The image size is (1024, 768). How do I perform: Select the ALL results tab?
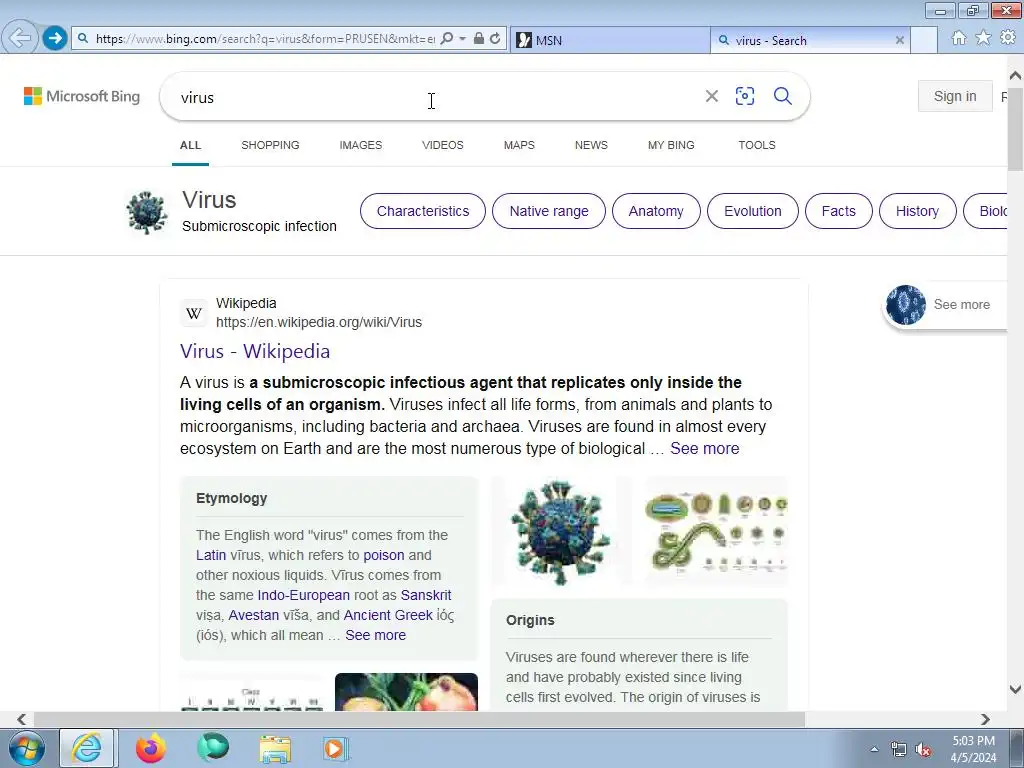click(190, 145)
